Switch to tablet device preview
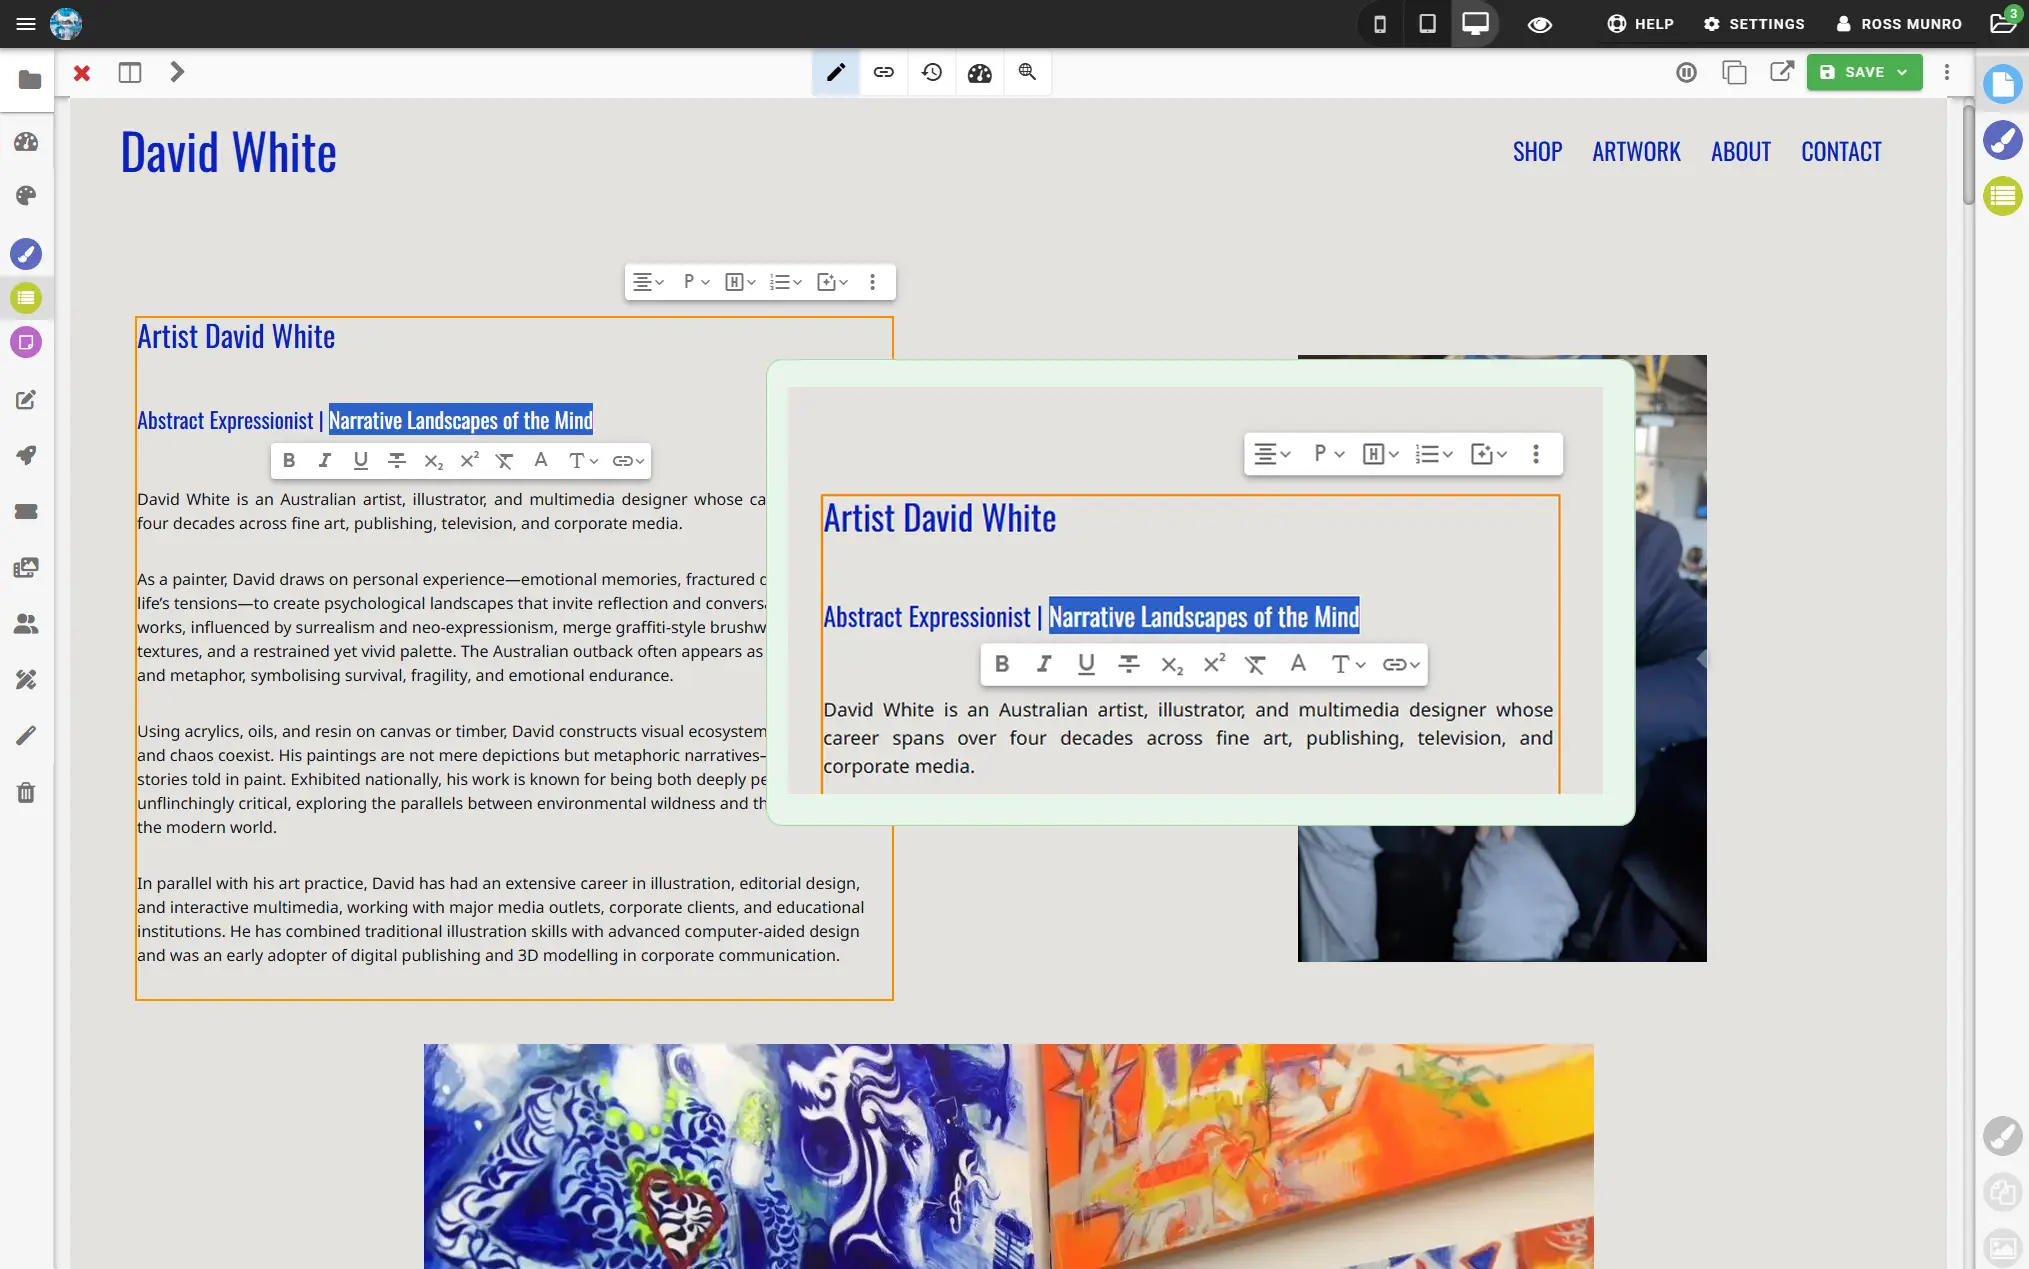2029x1269 pixels. pos(1427,24)
